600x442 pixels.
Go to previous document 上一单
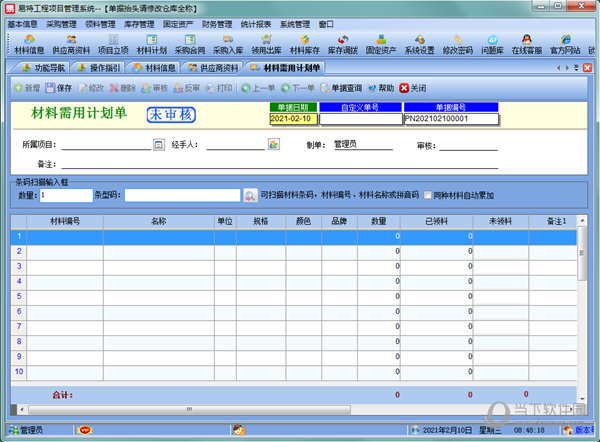click(258, 88)
